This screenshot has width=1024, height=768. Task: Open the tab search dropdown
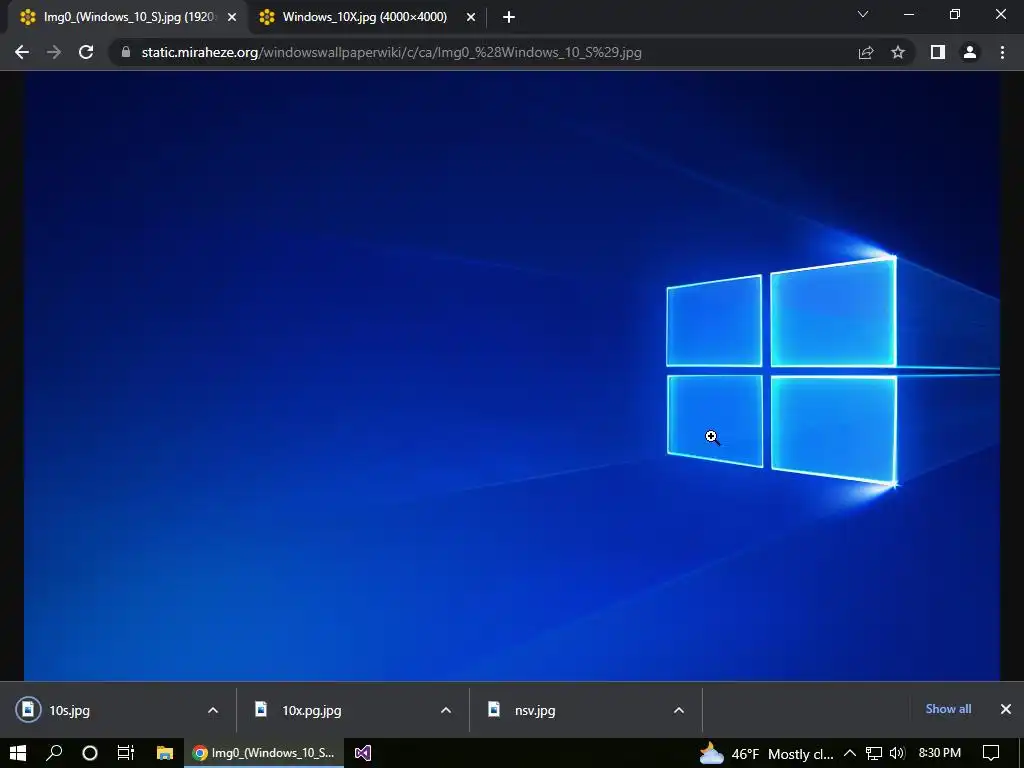click(x=863, y=14)
